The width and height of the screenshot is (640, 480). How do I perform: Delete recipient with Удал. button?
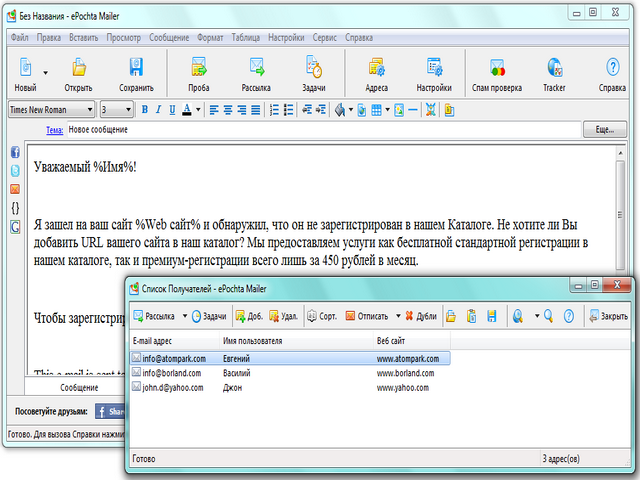pos(283,316)
